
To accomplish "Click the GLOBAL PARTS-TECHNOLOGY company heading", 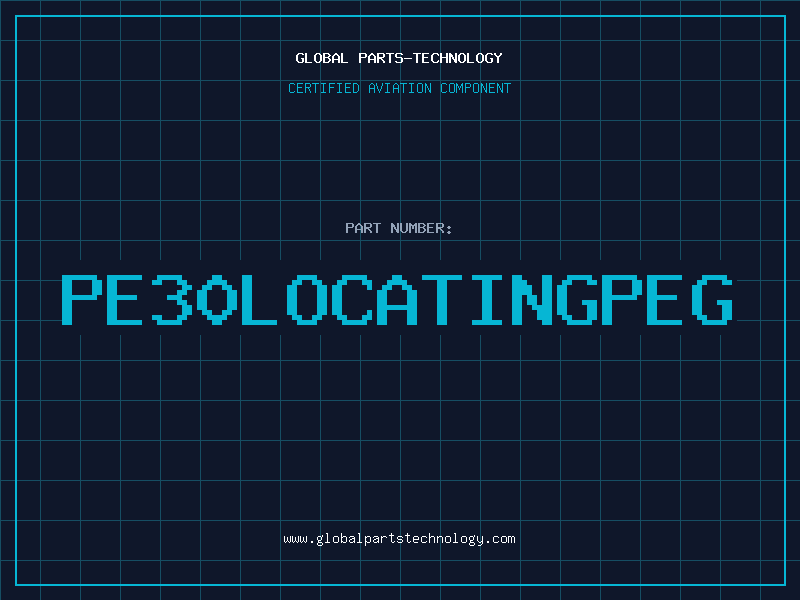I will tap(399, 58).
